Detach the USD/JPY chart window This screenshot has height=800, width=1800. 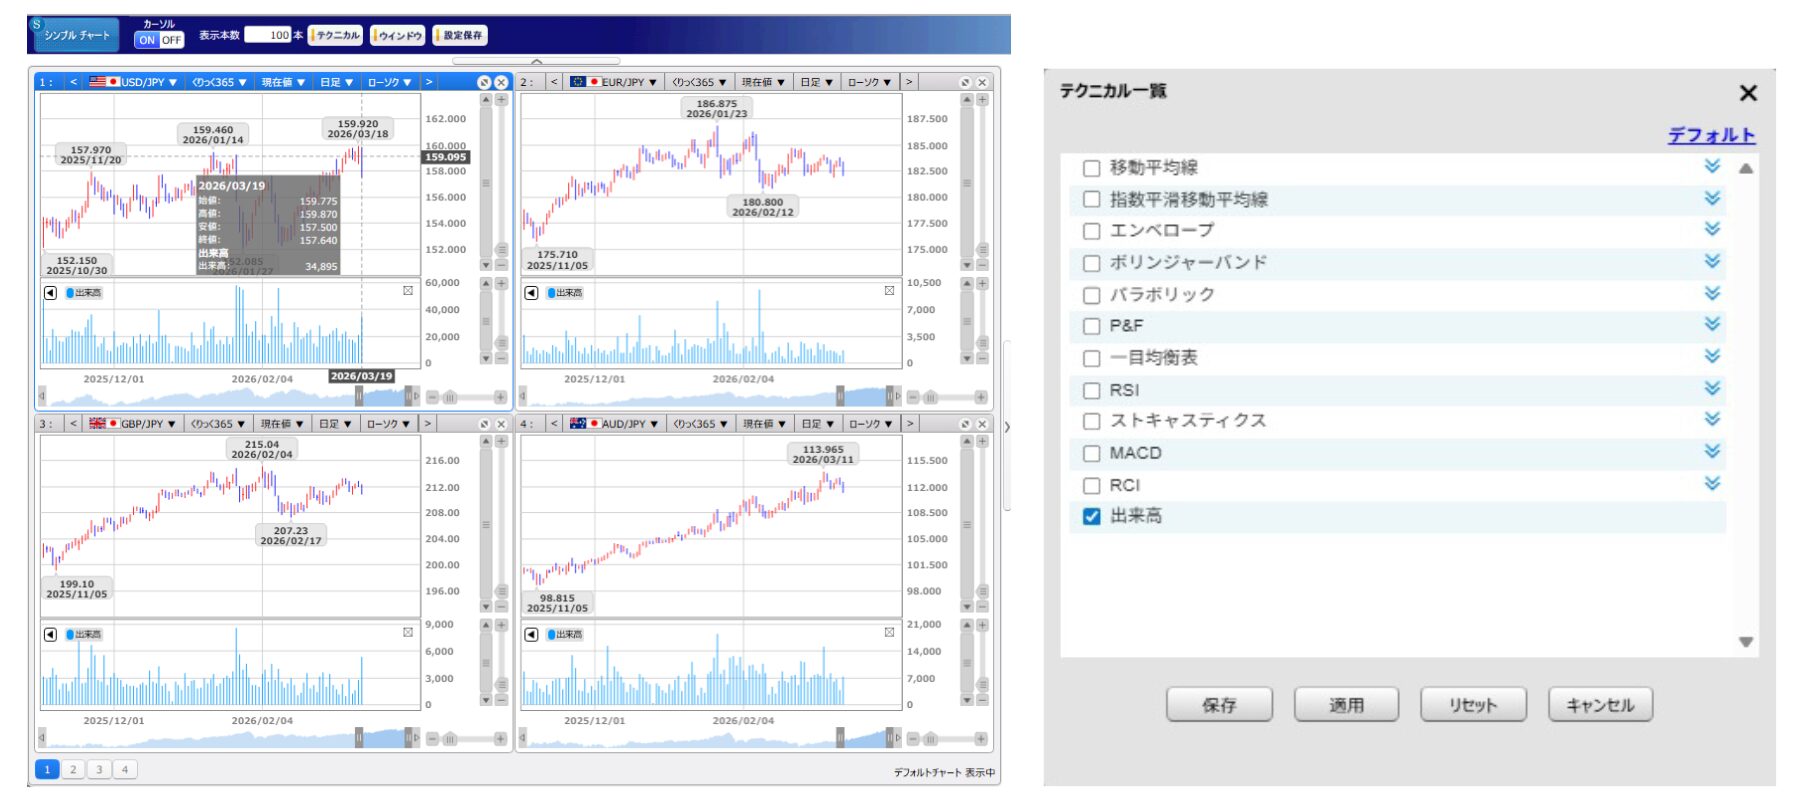484,82
